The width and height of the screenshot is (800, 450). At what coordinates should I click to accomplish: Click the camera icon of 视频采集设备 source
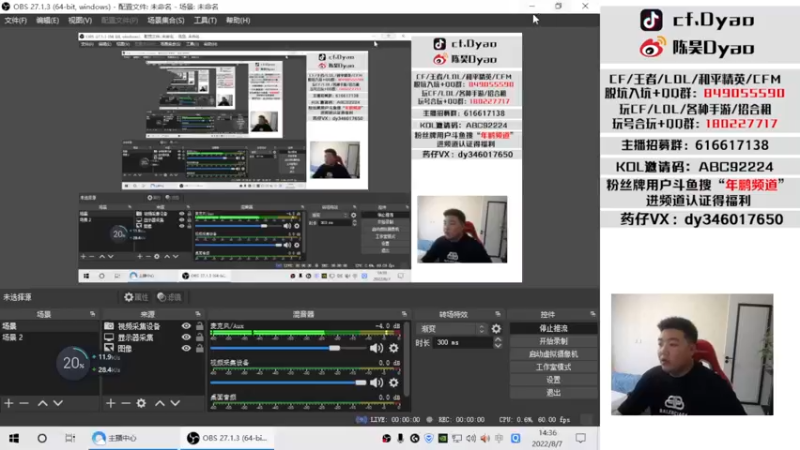109,326
